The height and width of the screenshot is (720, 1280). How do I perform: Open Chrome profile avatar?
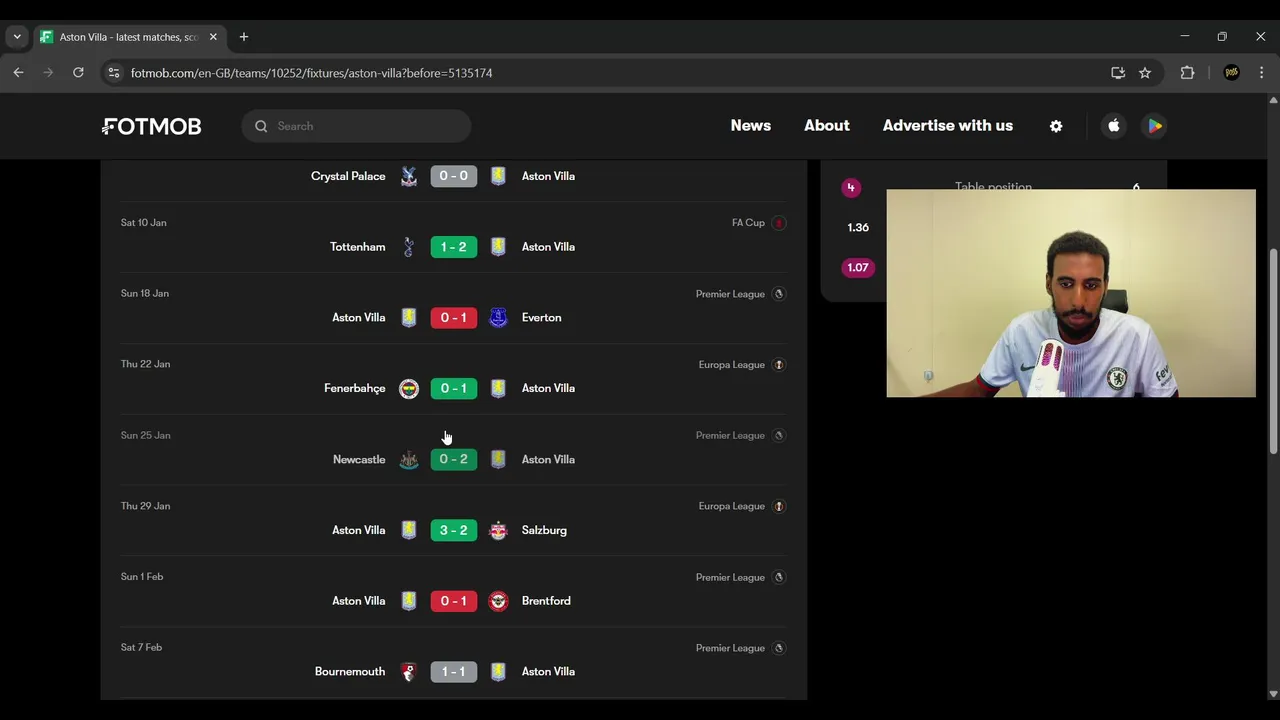pos(1232,73)
